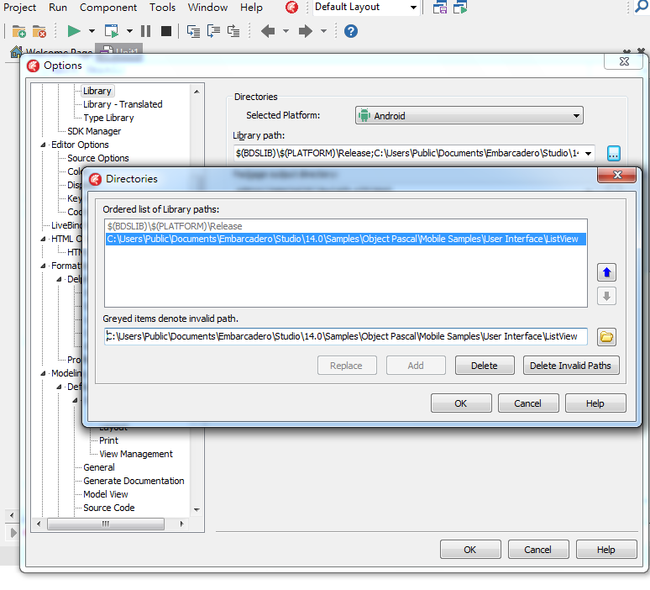
Task: Click the Step Over toolbar icon
Action: click(x=213, y=31)
